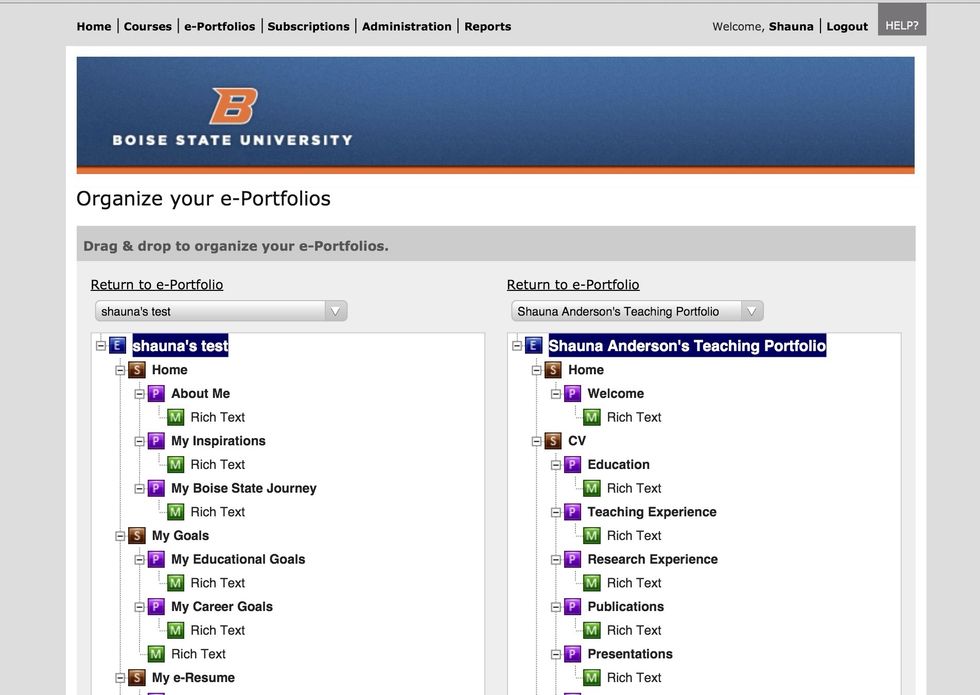Click the M module icon under My Inspirations
This screenshot has height=695, width=980.
176,465
